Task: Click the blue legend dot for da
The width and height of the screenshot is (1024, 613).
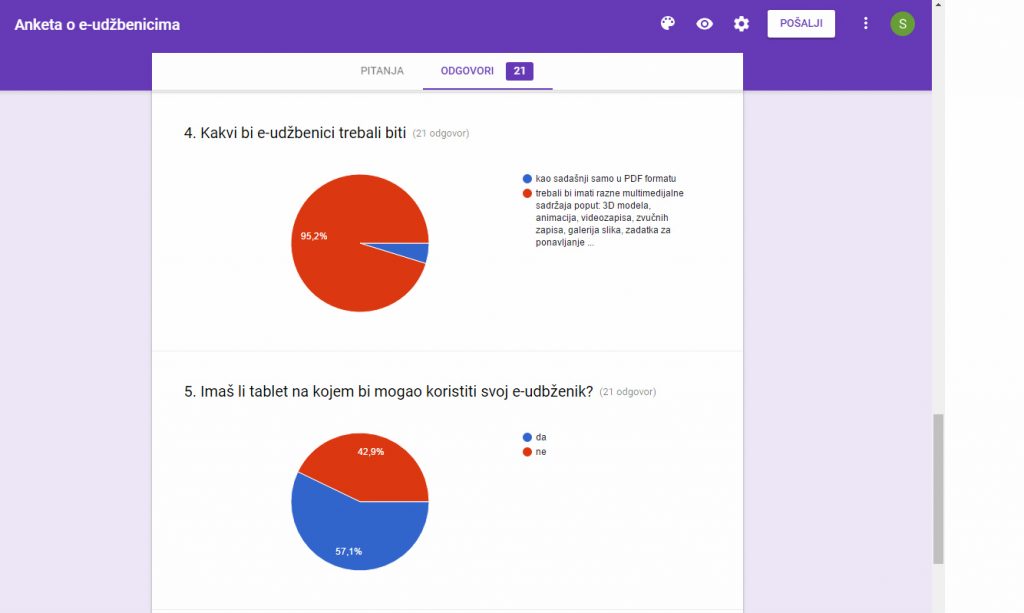Action: coord(527,437)
